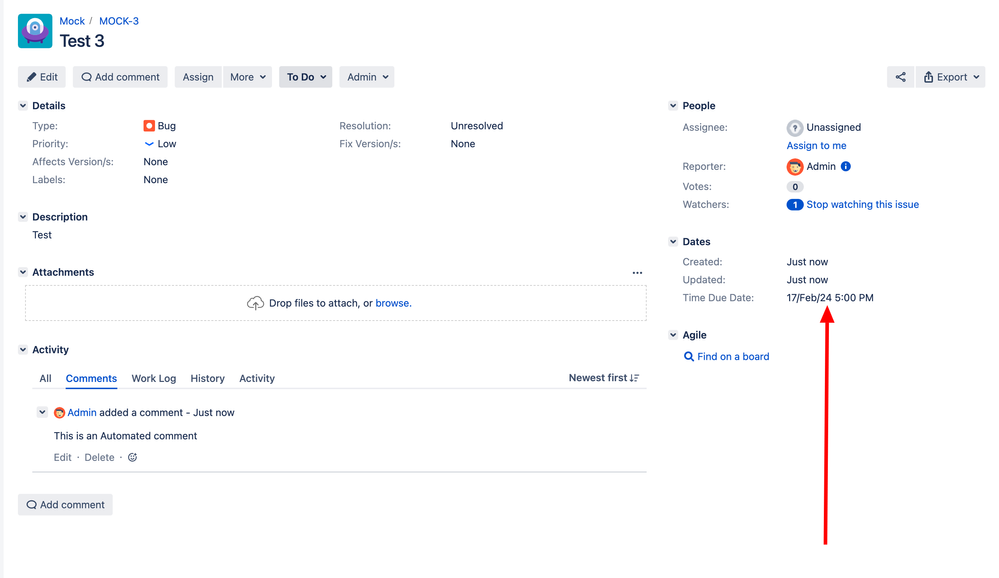
Task: Open the Activity tab
Action: point(257,379)
